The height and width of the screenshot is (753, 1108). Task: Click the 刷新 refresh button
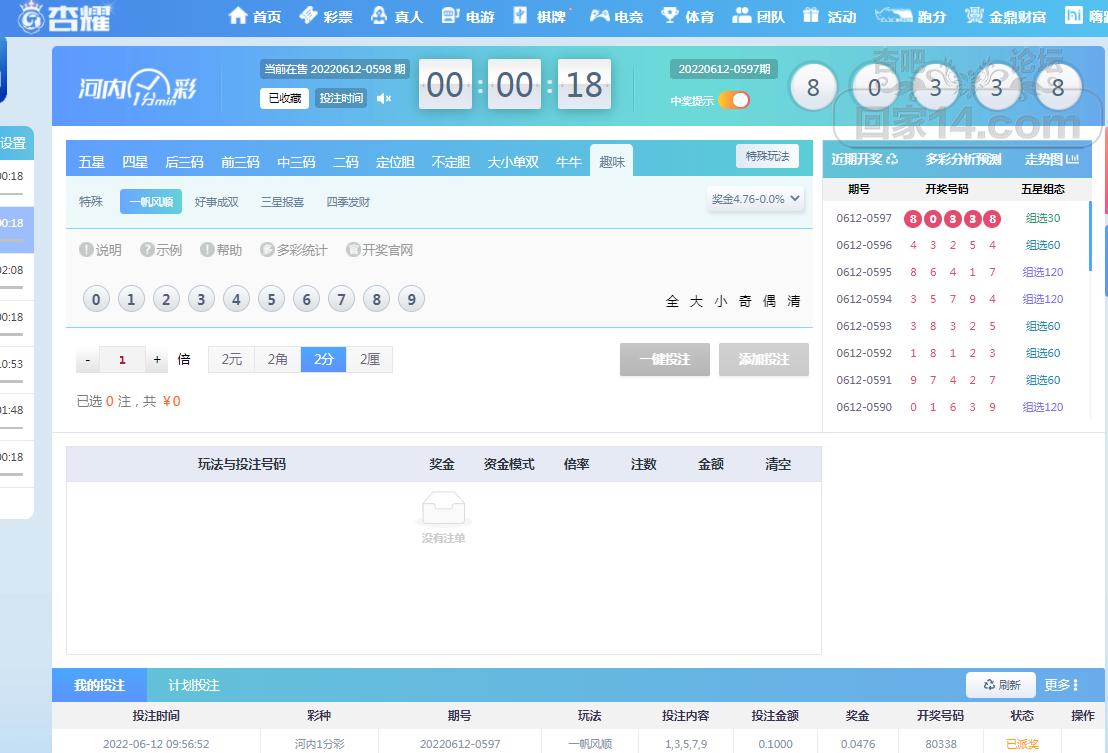[1001, 685]
